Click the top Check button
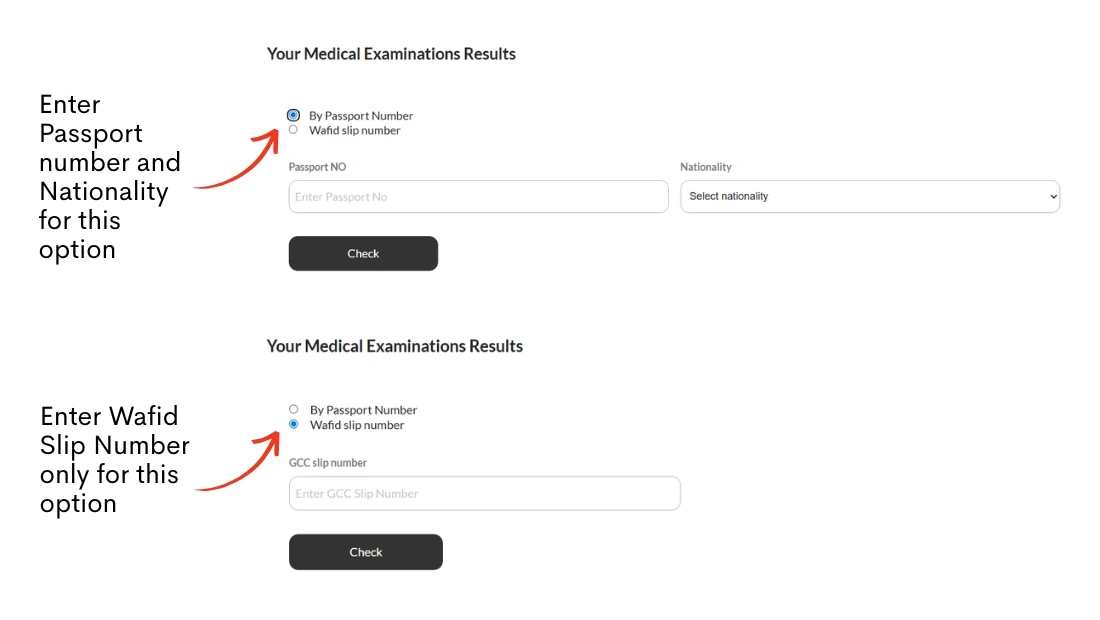Image resolution: width=1100 pixels, height=620 pixels. [x=363, y=253]
